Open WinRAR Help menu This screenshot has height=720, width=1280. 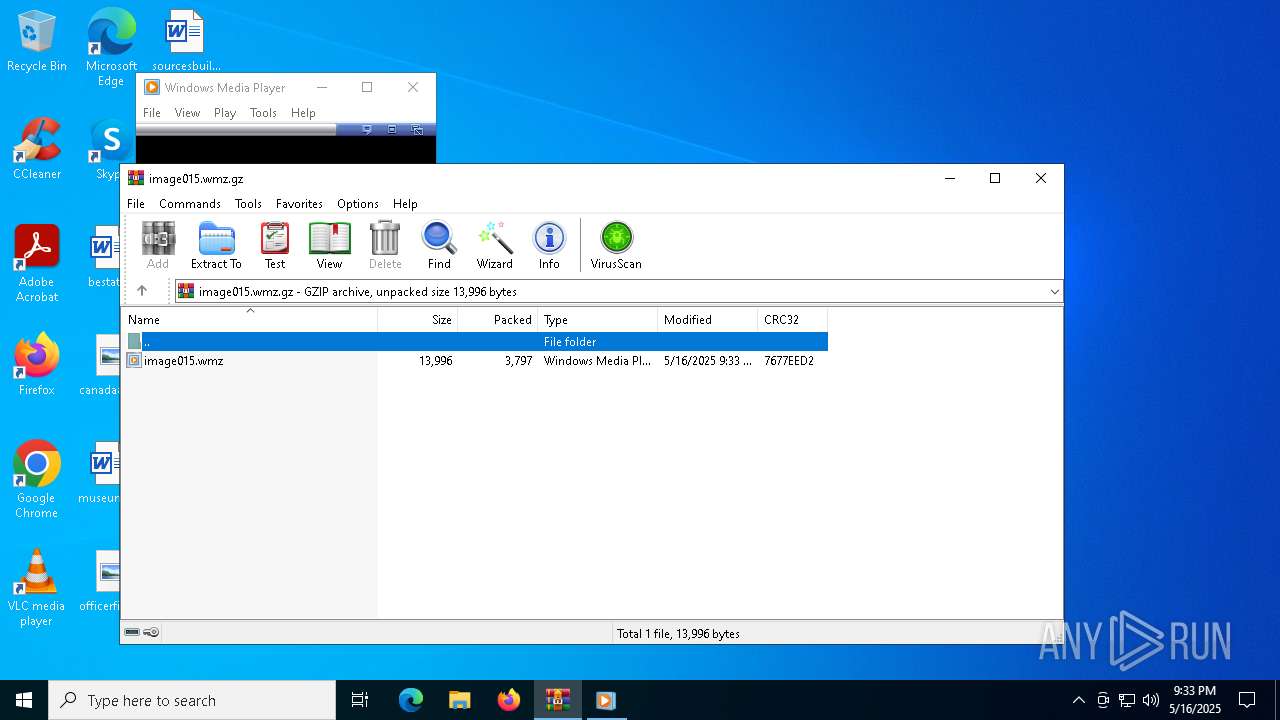pos(405,203)
